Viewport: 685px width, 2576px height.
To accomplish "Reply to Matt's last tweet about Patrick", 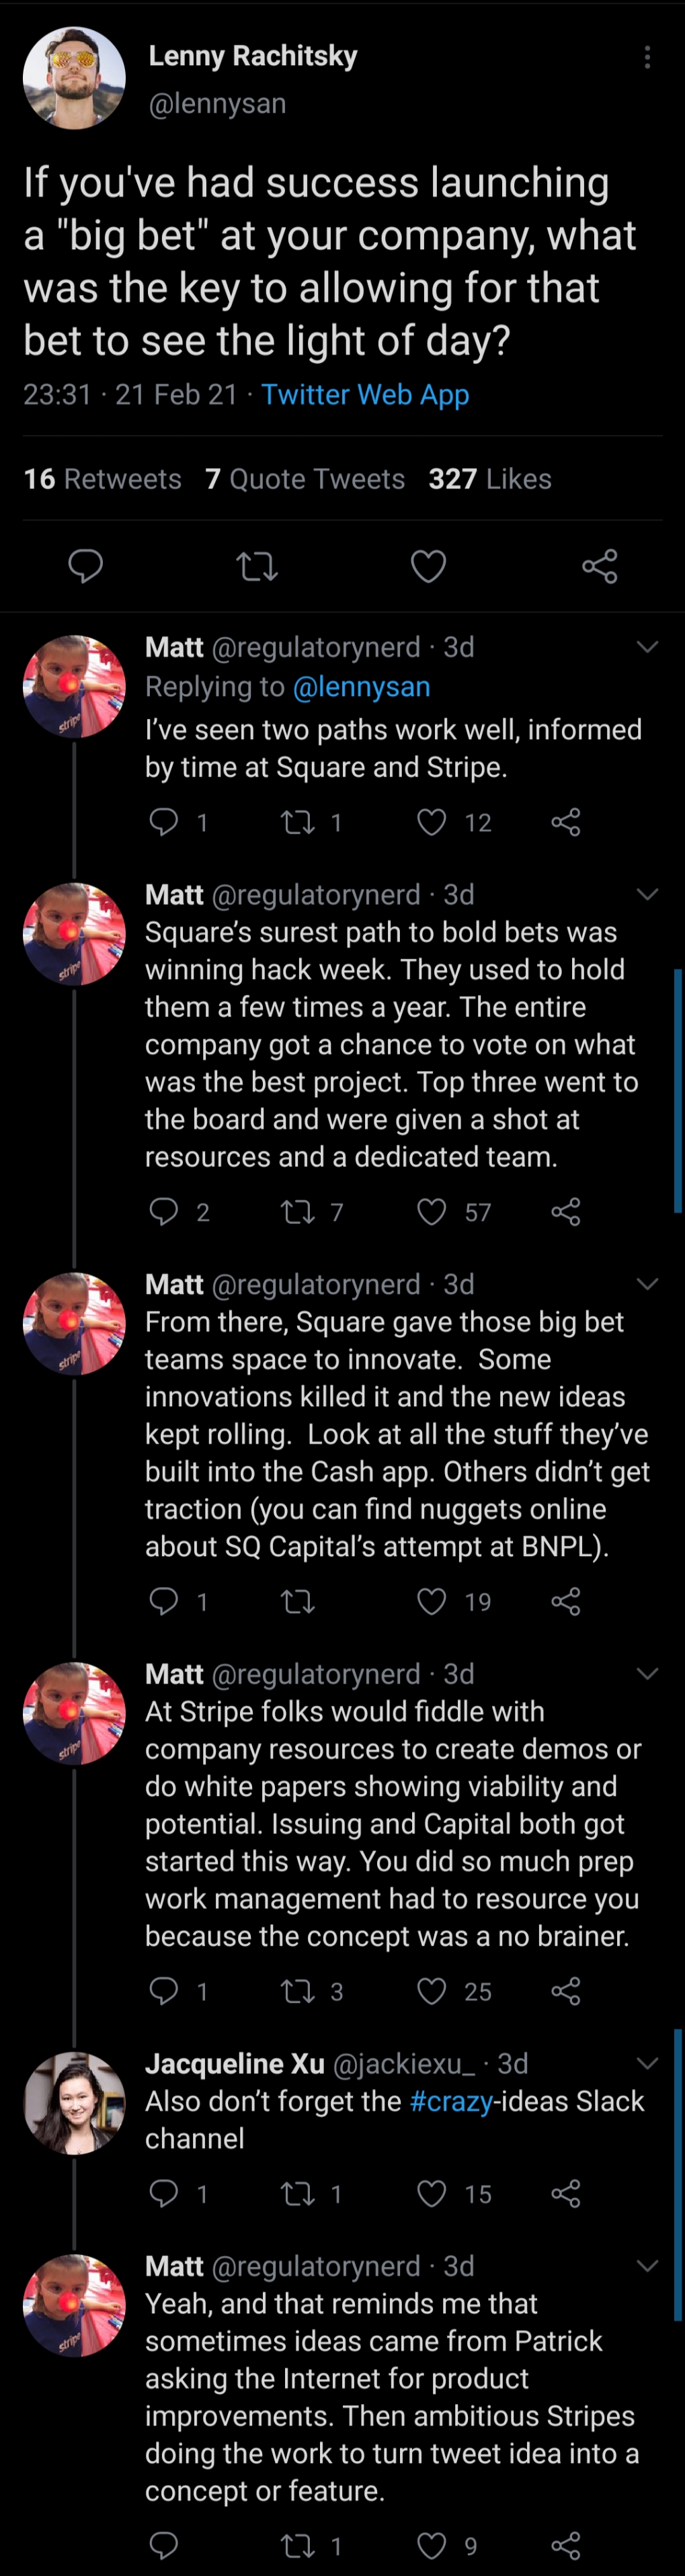I will 163,2545.
